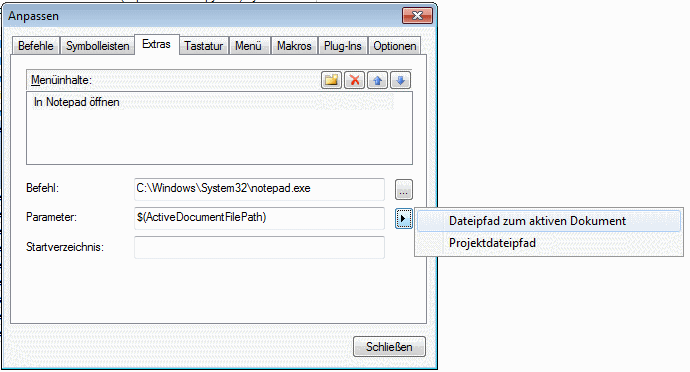Select the Extras tab
690x372 pixels.
click(156, 44)
